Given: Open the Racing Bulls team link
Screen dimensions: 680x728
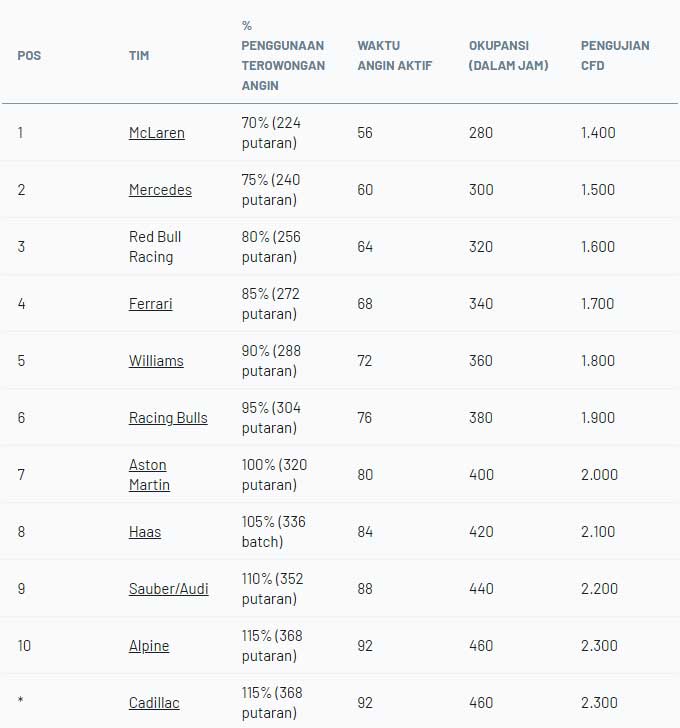Looking at the screenshot, I should (x=168, y=418).
